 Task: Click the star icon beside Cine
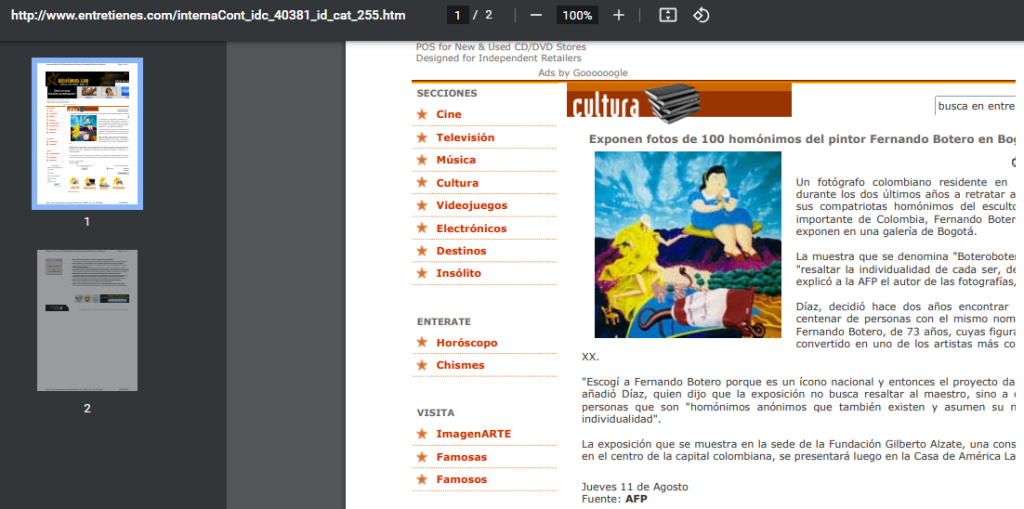[x=422, y=115]
